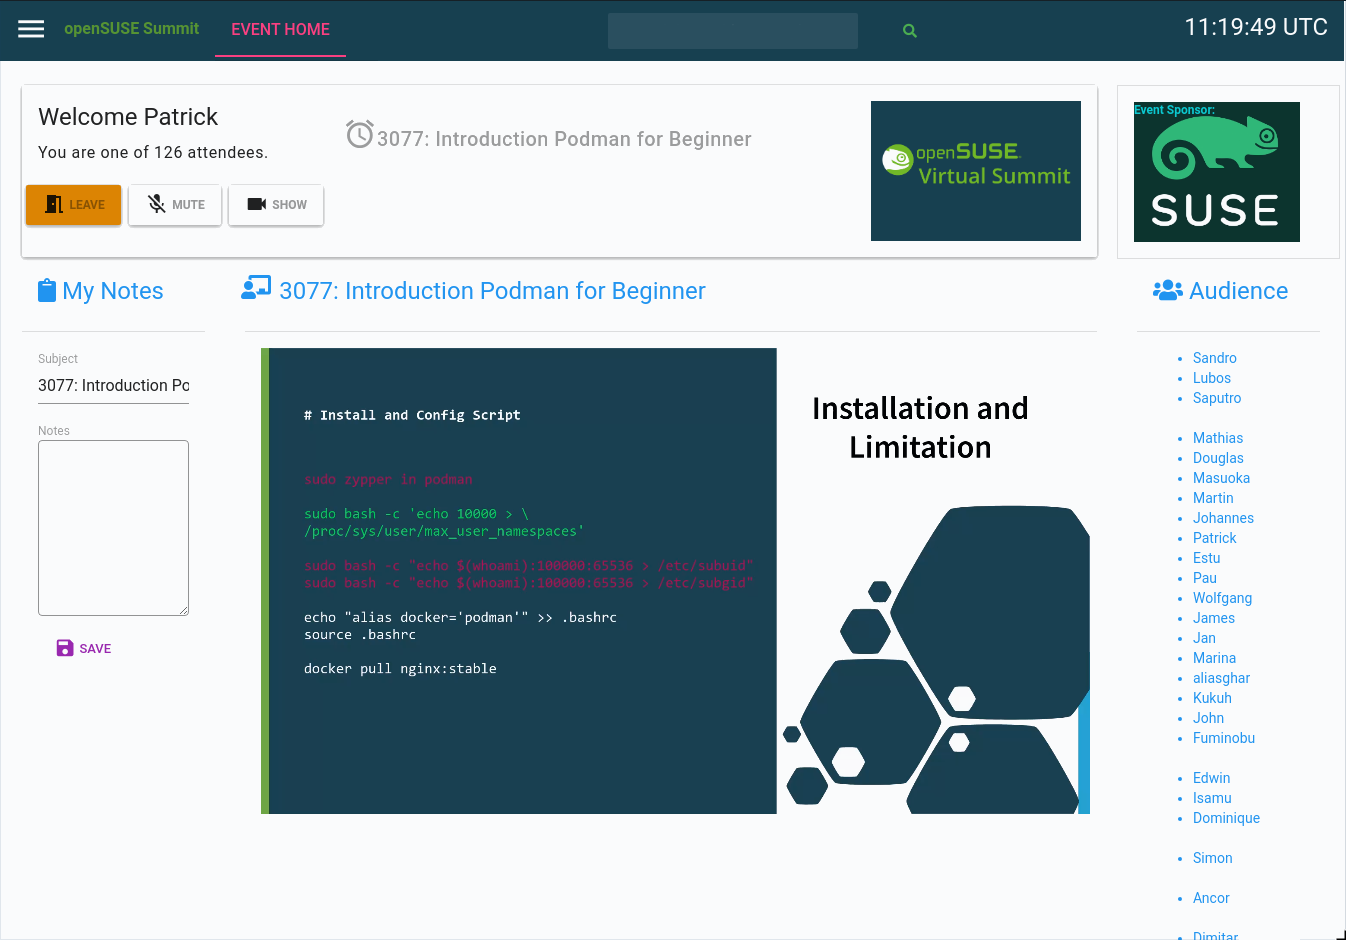Click the alarm clock icon beside session title
This screenshot has width=1346, height=940.
click(x=359, y=134)
